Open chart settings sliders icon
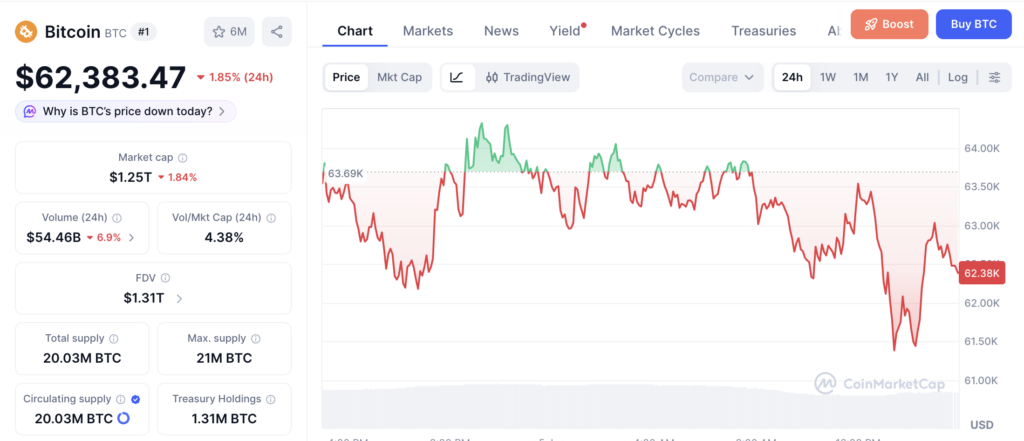Viewport: 1024px width, 441px height. [x=995, y=77]
